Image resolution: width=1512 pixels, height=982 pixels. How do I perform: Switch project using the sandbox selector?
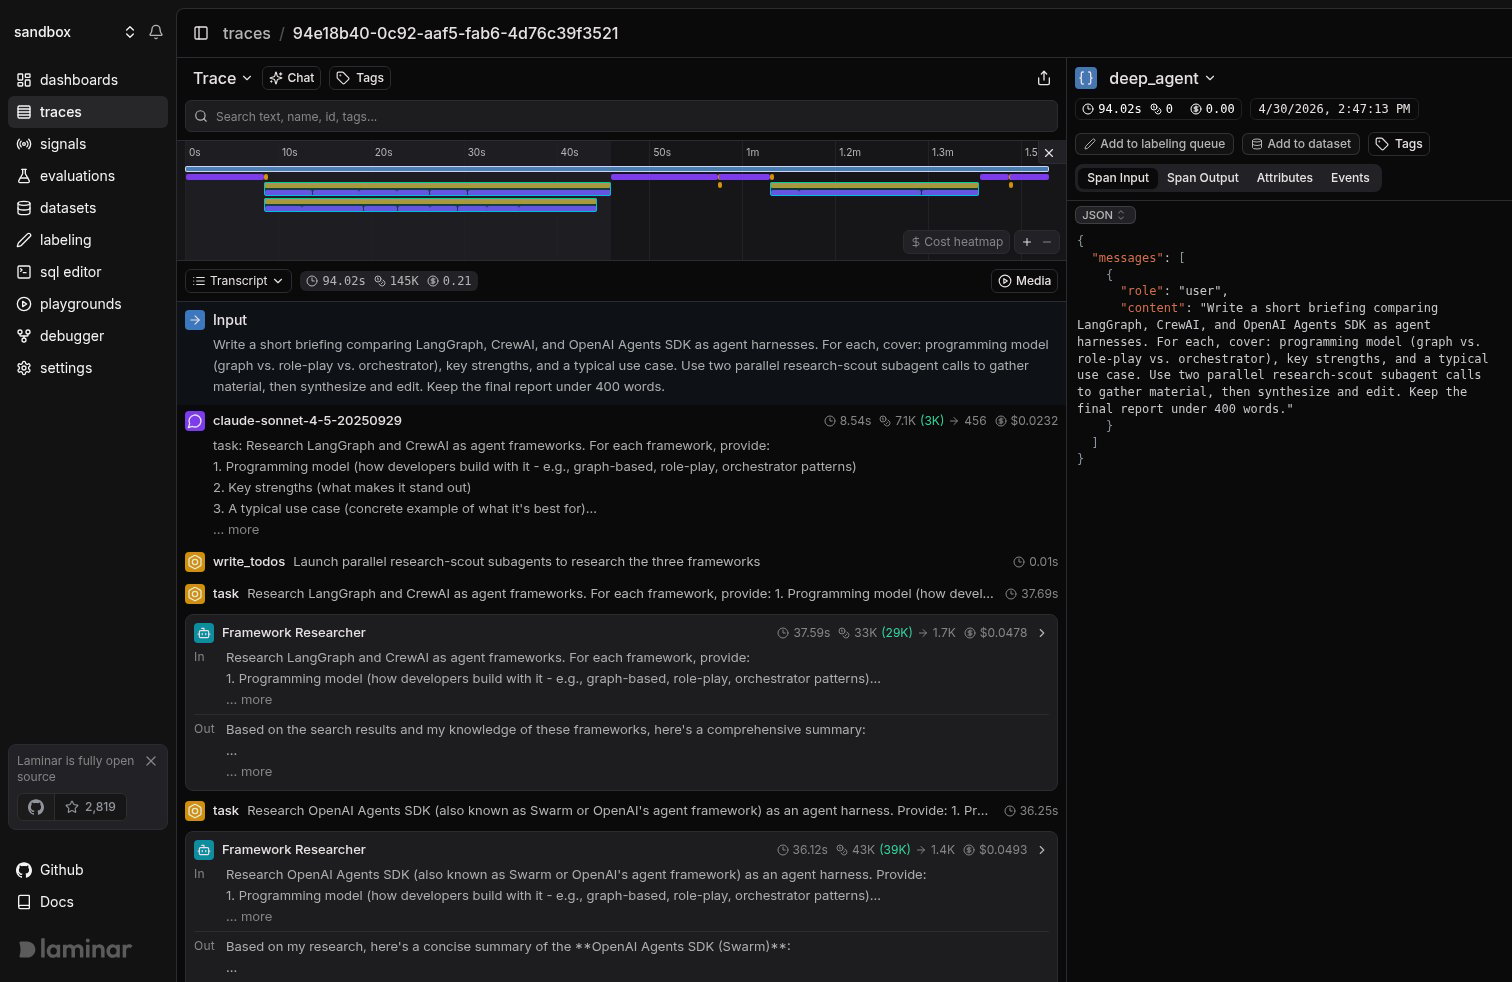point(74,32)
